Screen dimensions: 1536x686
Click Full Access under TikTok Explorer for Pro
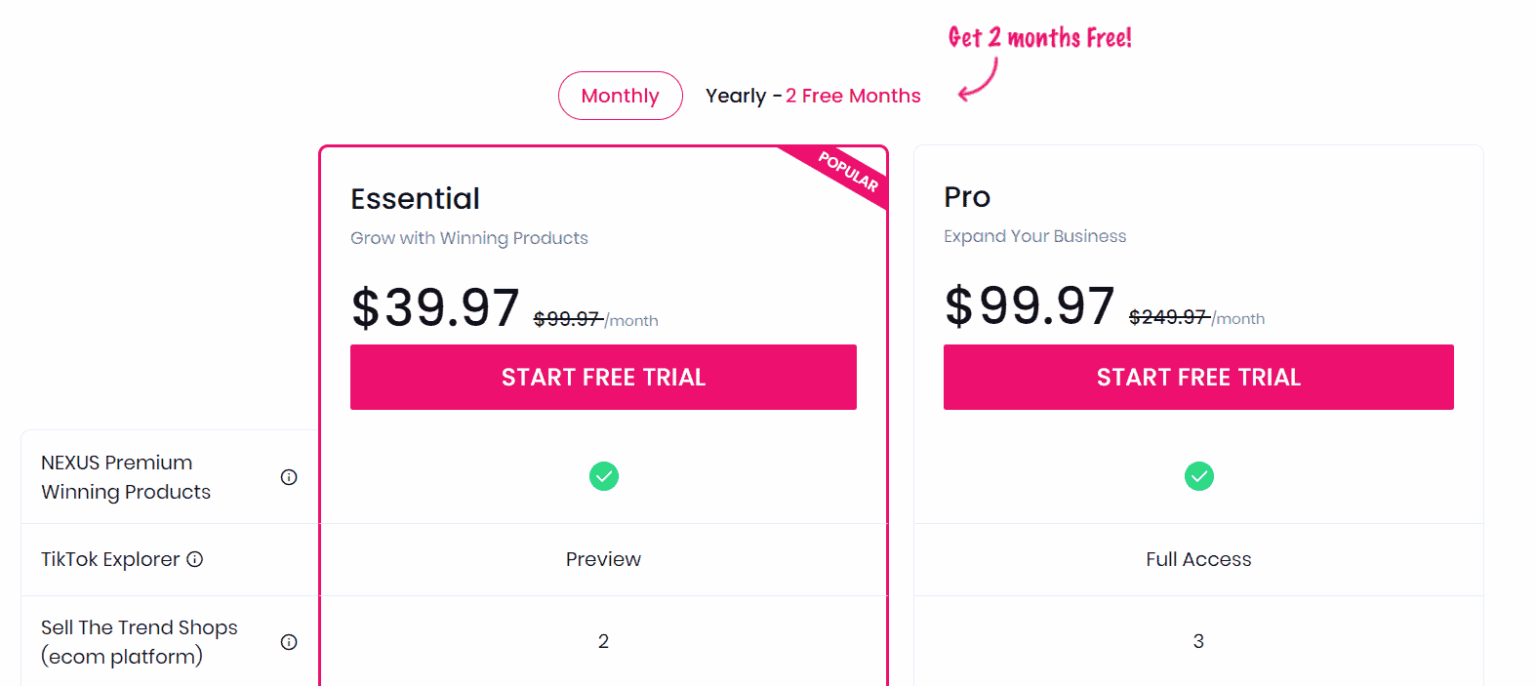1199,559
